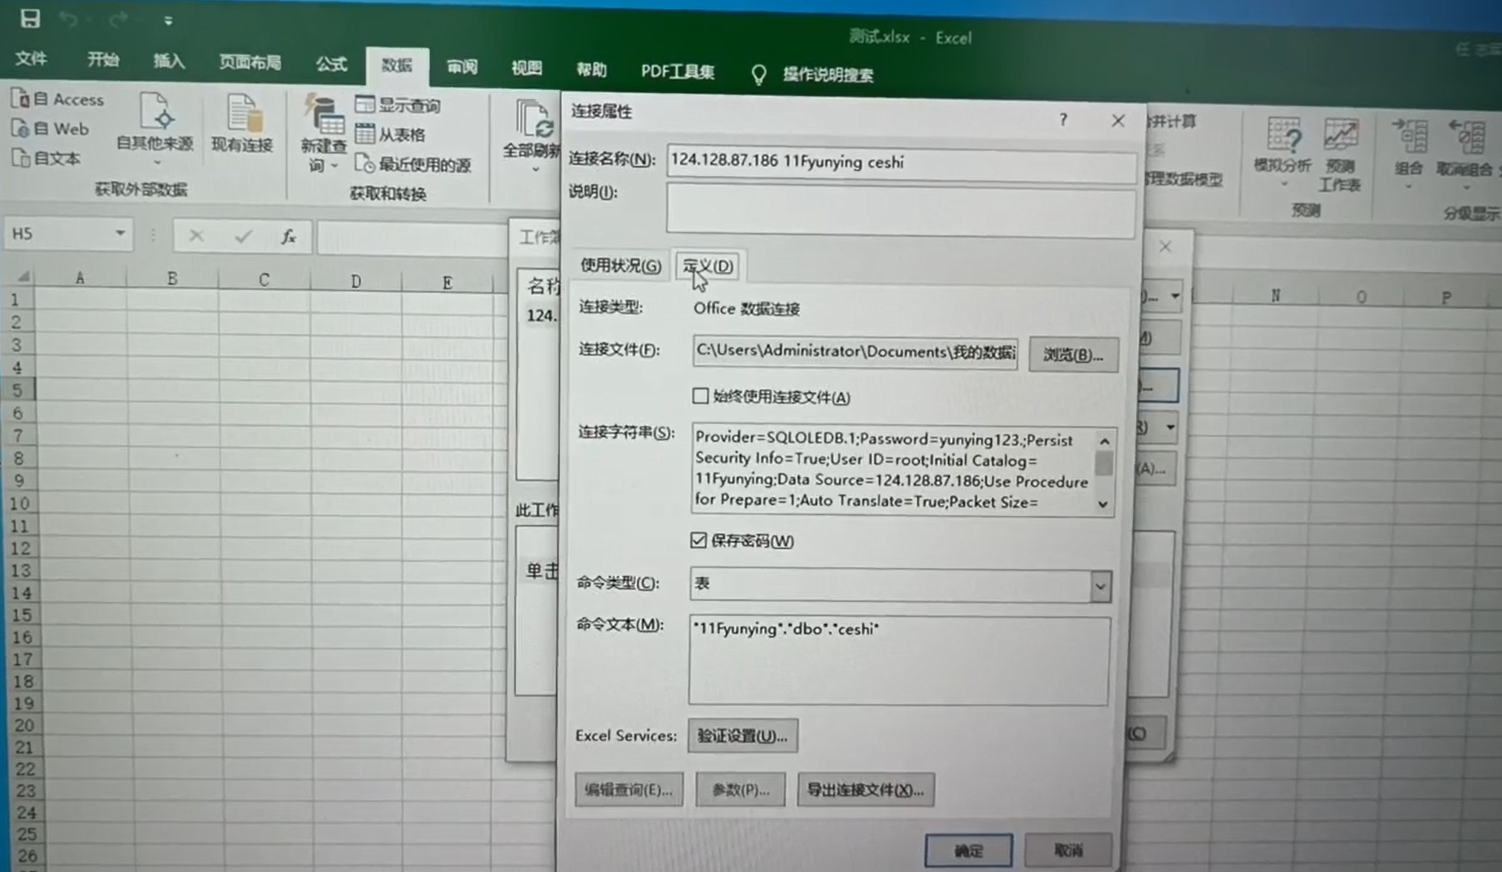Image resolution: width=1502 pixels, height=872 pixels.
Task: Toggle 始终使用连接文件 checkbox
Action: pos(700,396)
